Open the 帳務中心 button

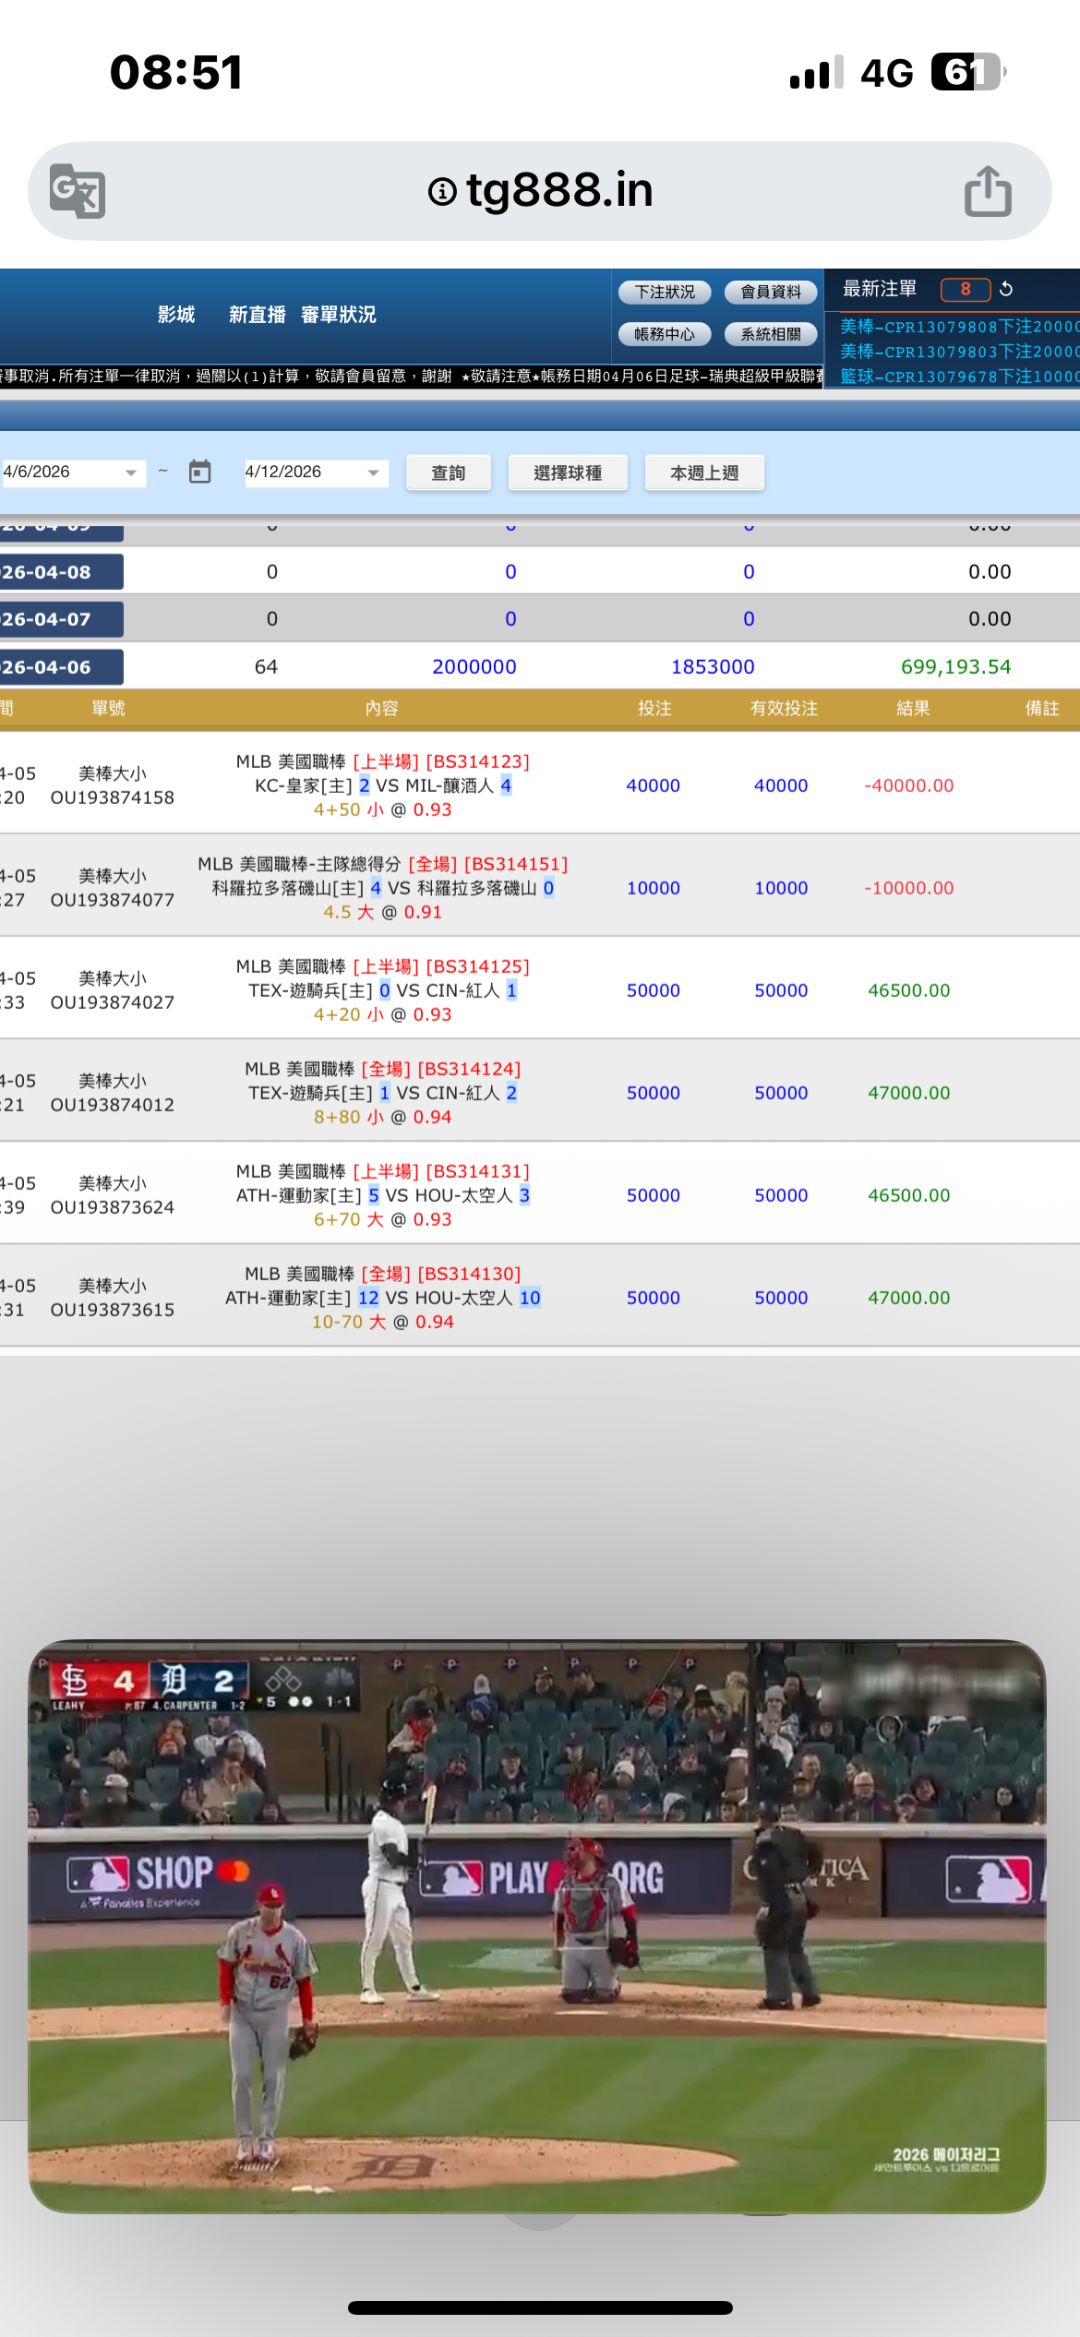pyautogui.click(x=664, y=334)
